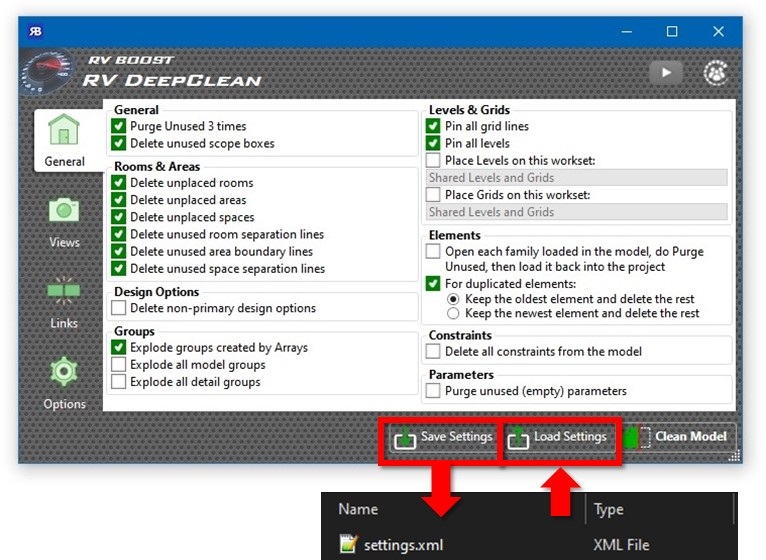Open the Options gear section
The height and width of the screenshot is (560, 766).
[x=64, y=383]
